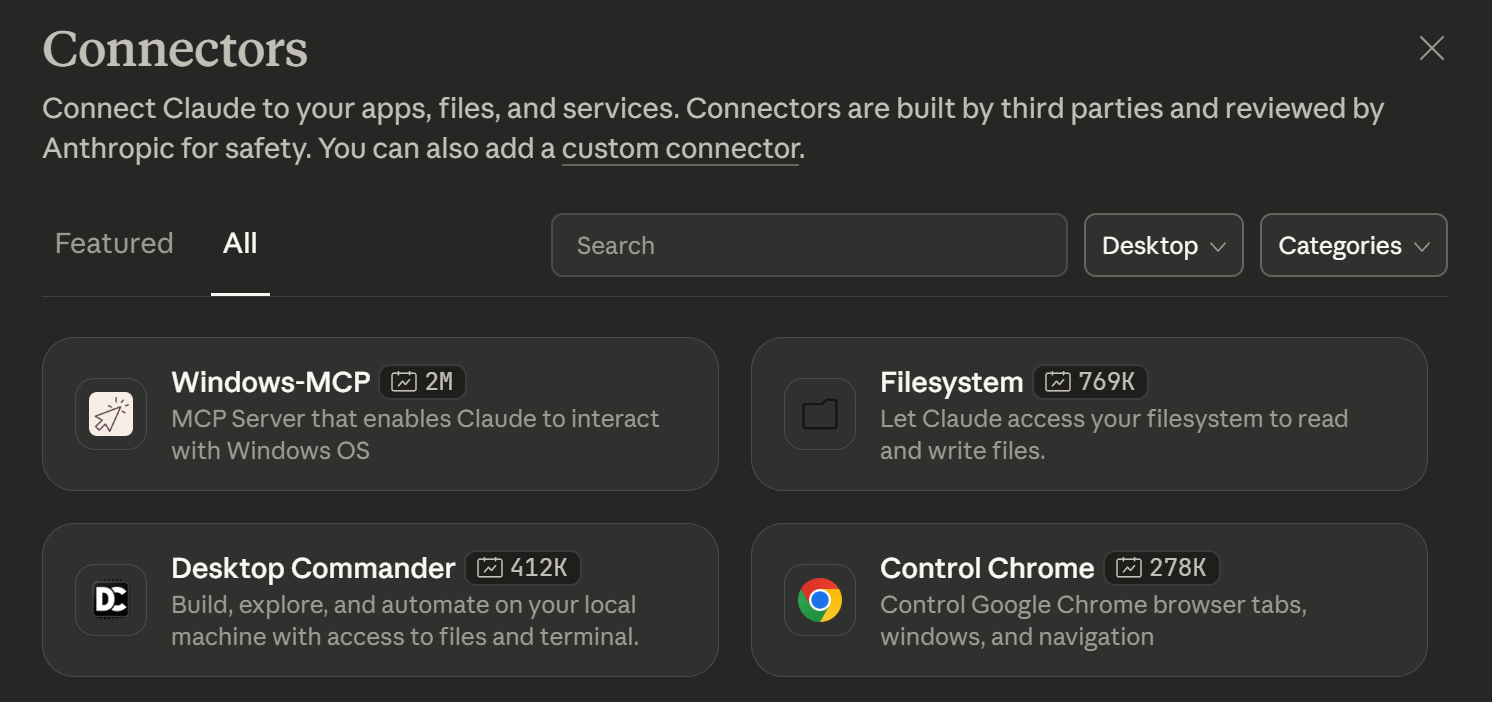Close the Connectors dialog
The image size is (1492, 702).
(1431, 48)
